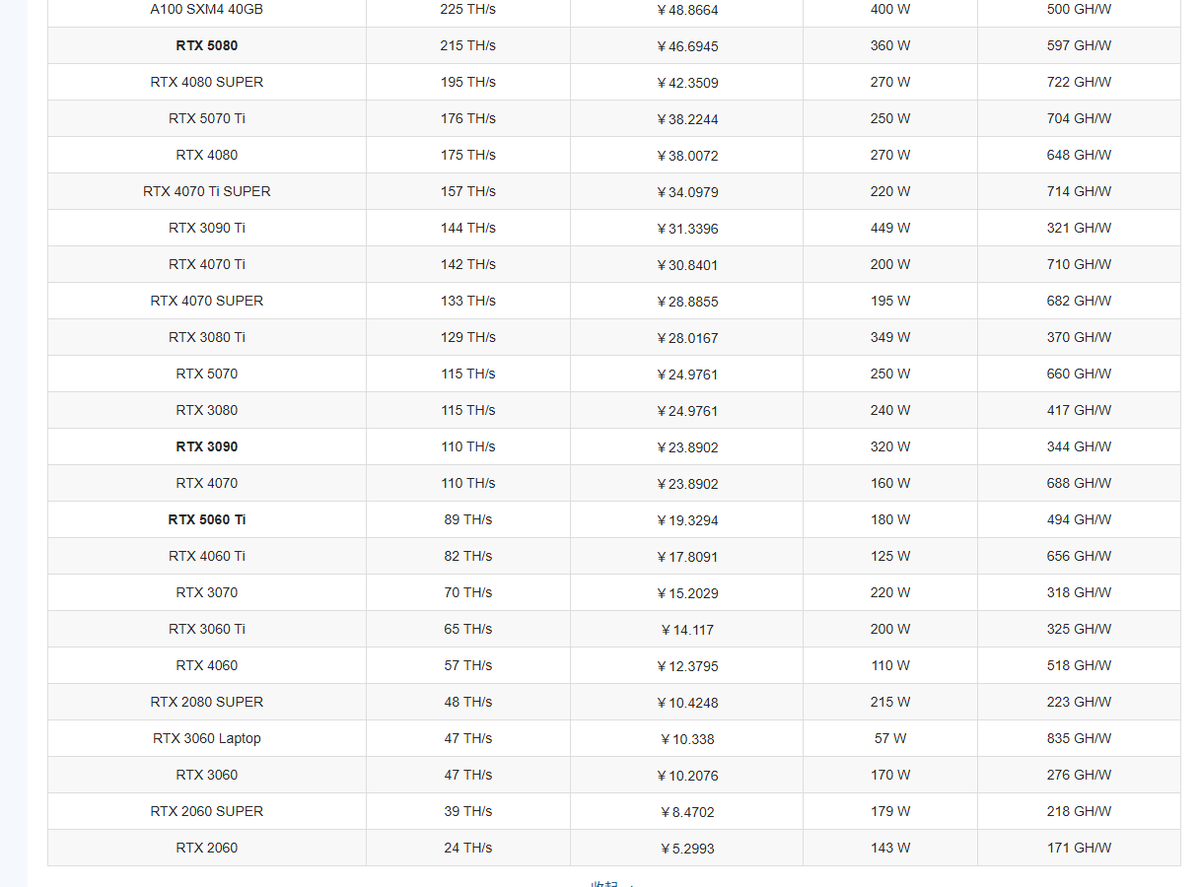Select the RTX 5060 Ti name cell
The height and width of the screenshot is (887, 1200).
point(207,520)
